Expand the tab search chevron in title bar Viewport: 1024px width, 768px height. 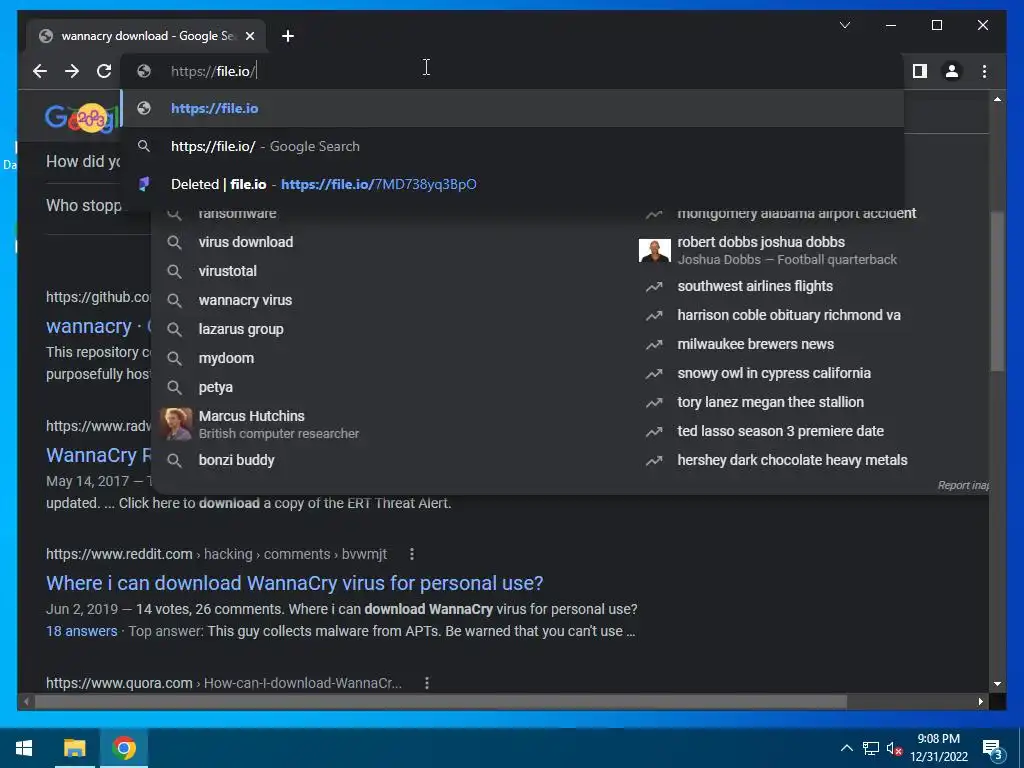click(844, 25)
